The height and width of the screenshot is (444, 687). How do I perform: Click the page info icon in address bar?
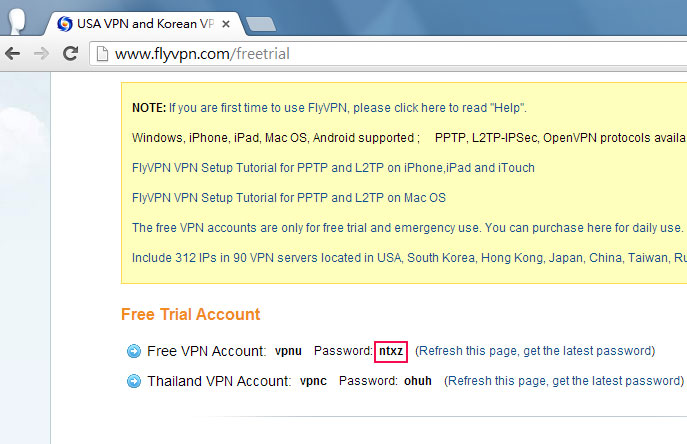(102, 54)
